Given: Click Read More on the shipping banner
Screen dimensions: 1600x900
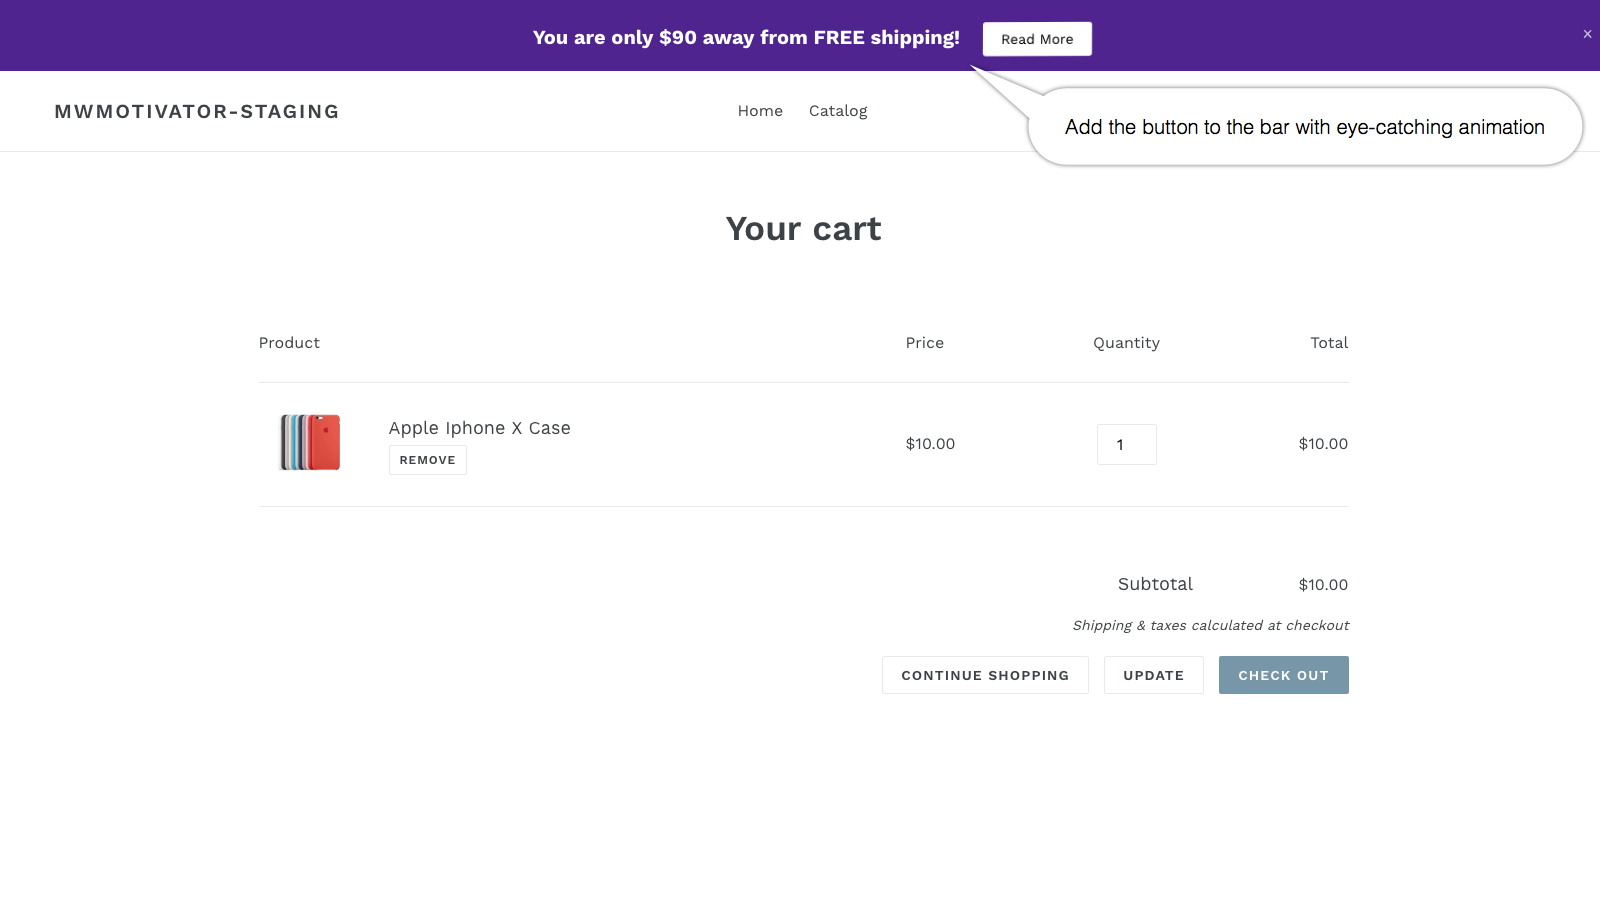Looking at the screenshot, I should (1036, 39).
